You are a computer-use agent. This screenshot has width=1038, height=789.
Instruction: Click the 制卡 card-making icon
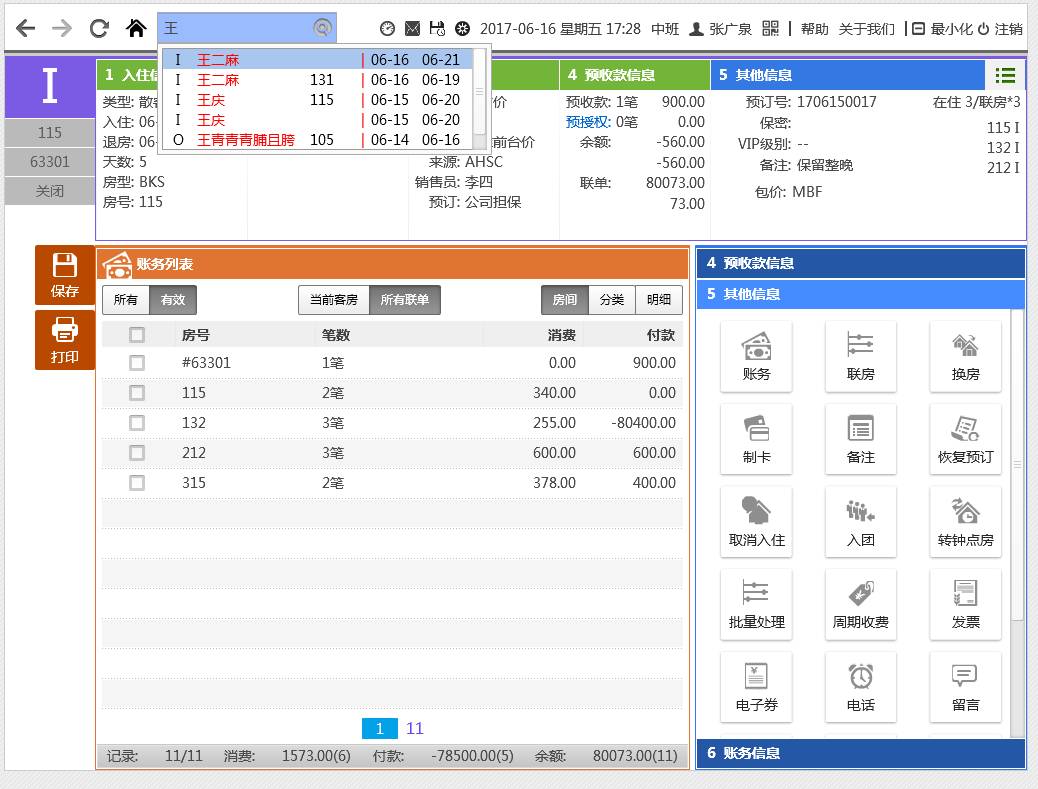click(756, 439)
